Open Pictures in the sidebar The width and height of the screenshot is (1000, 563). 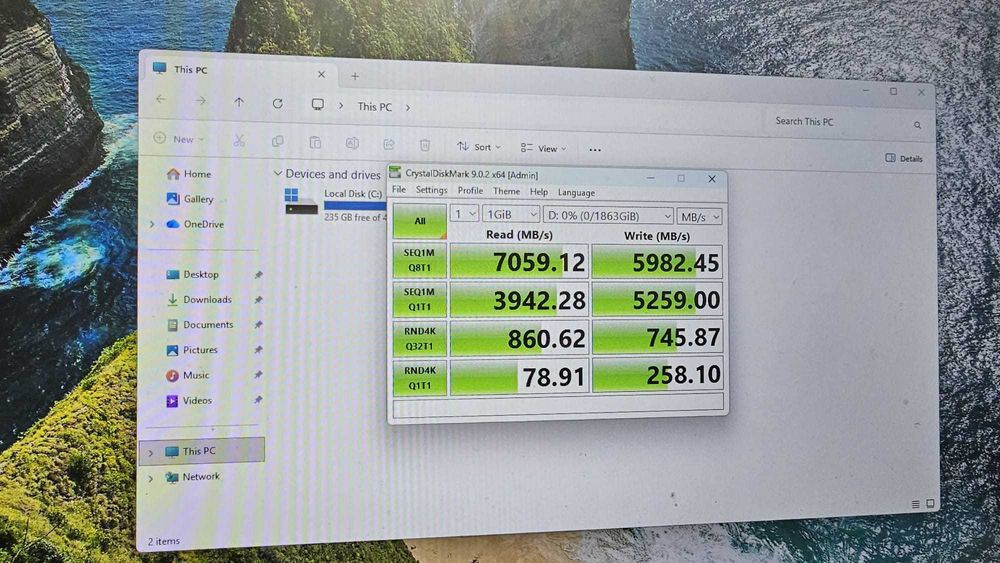[192, 350]
